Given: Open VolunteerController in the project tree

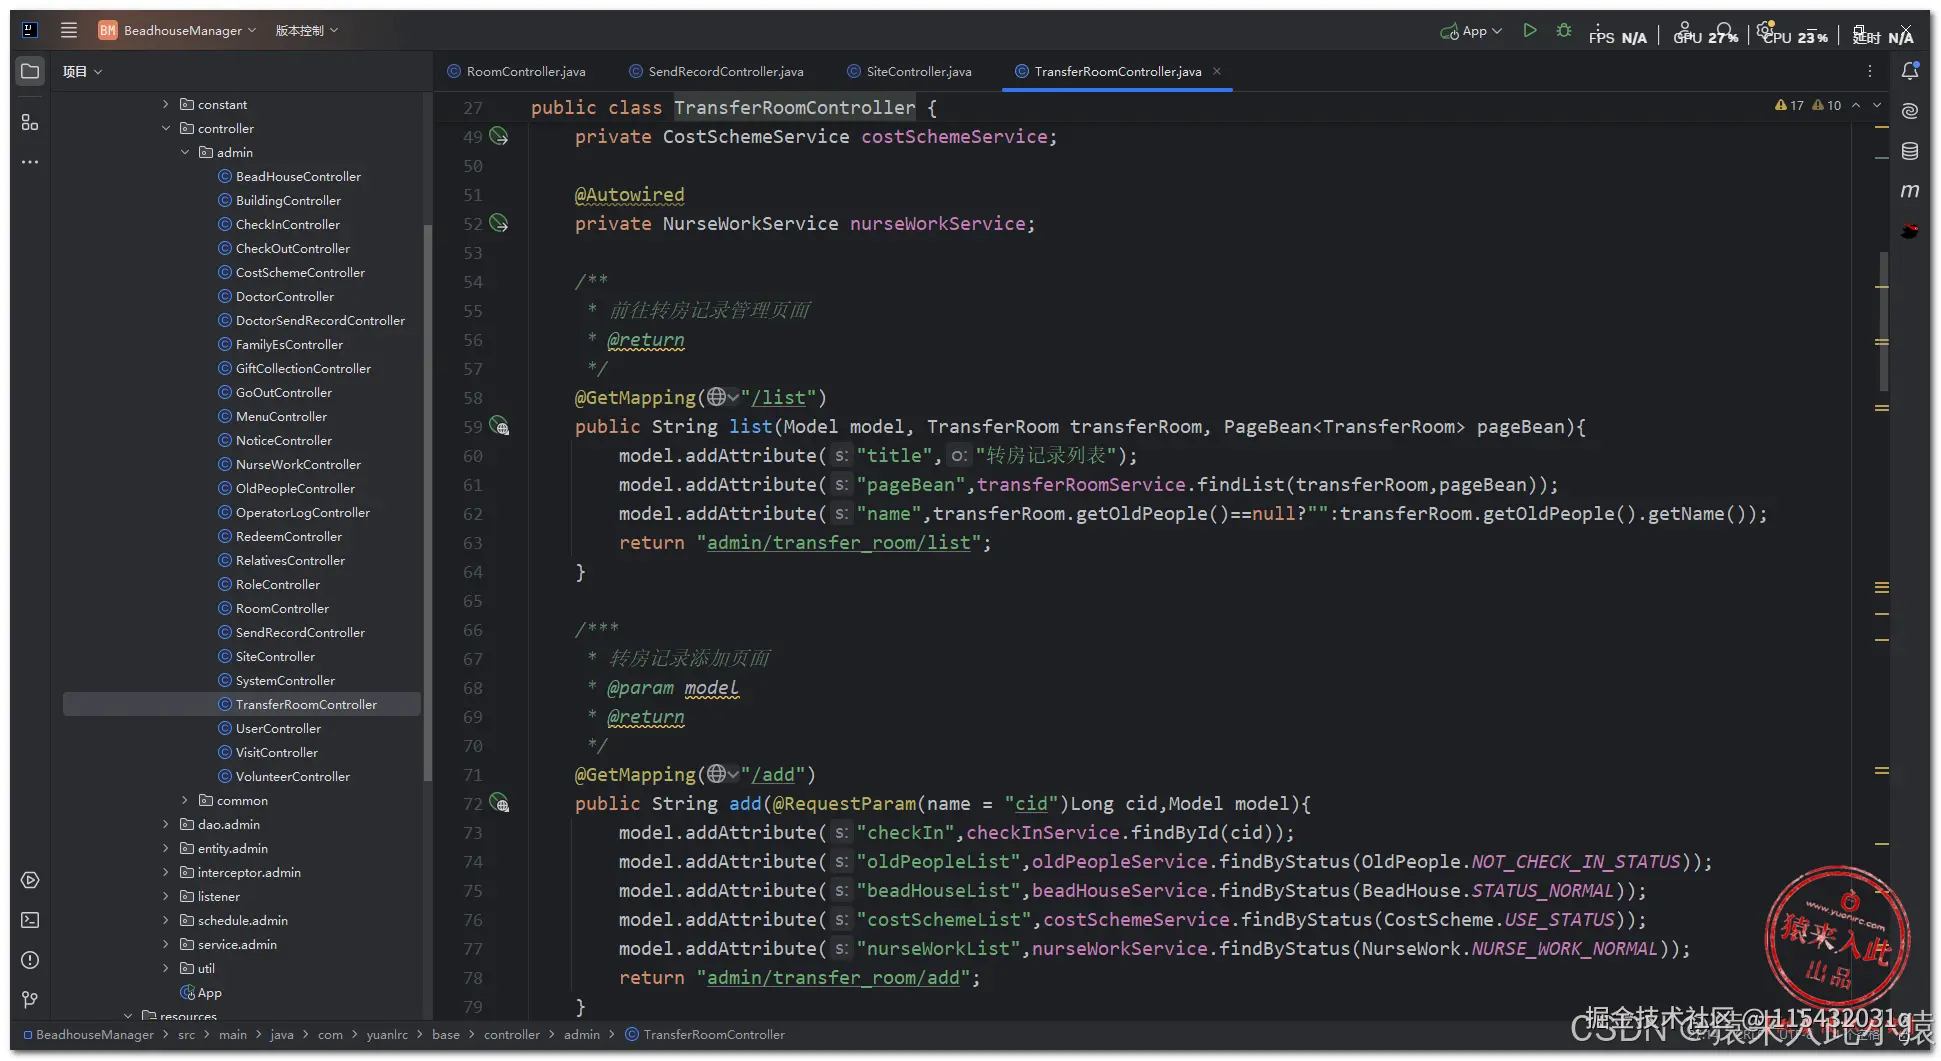Looking at the screenshot, I should coord(293,776).
